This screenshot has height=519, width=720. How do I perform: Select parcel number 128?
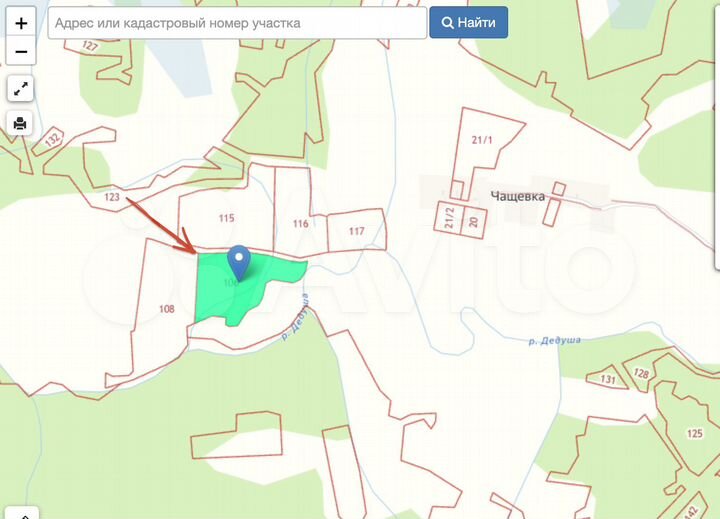[x=641, y=373]
